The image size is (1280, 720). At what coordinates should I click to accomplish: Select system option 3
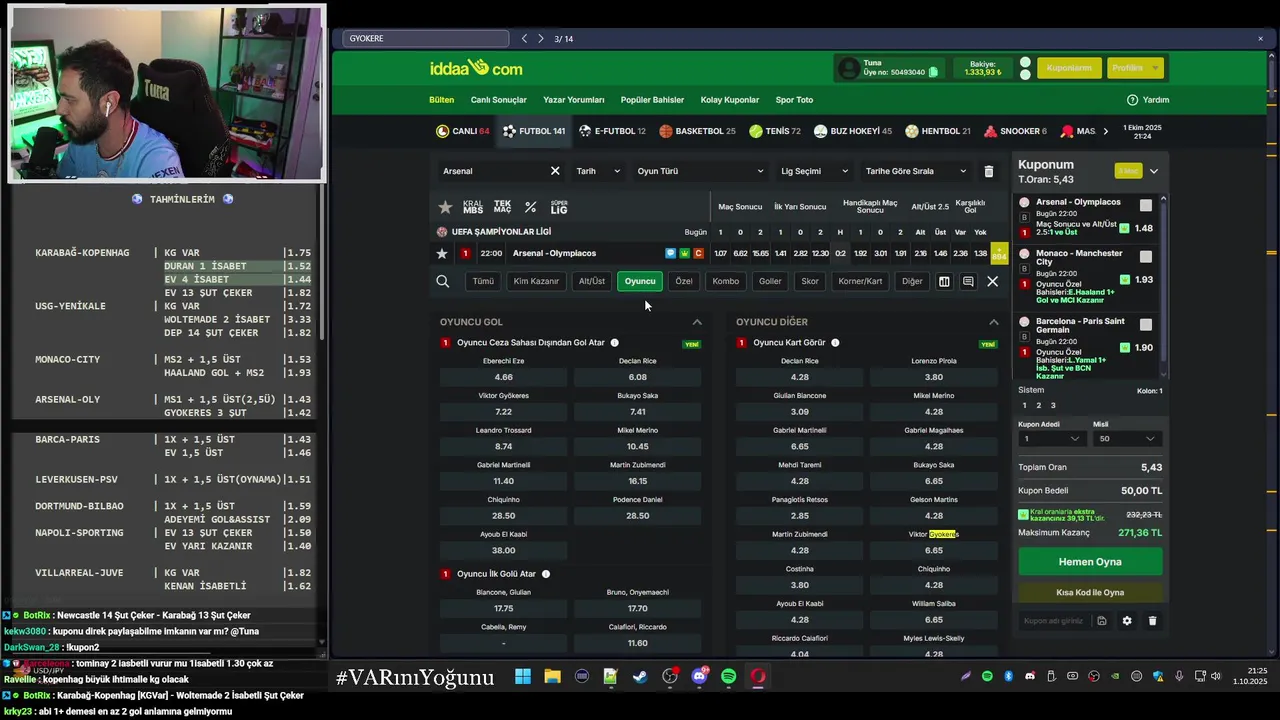pos(1052,405)
